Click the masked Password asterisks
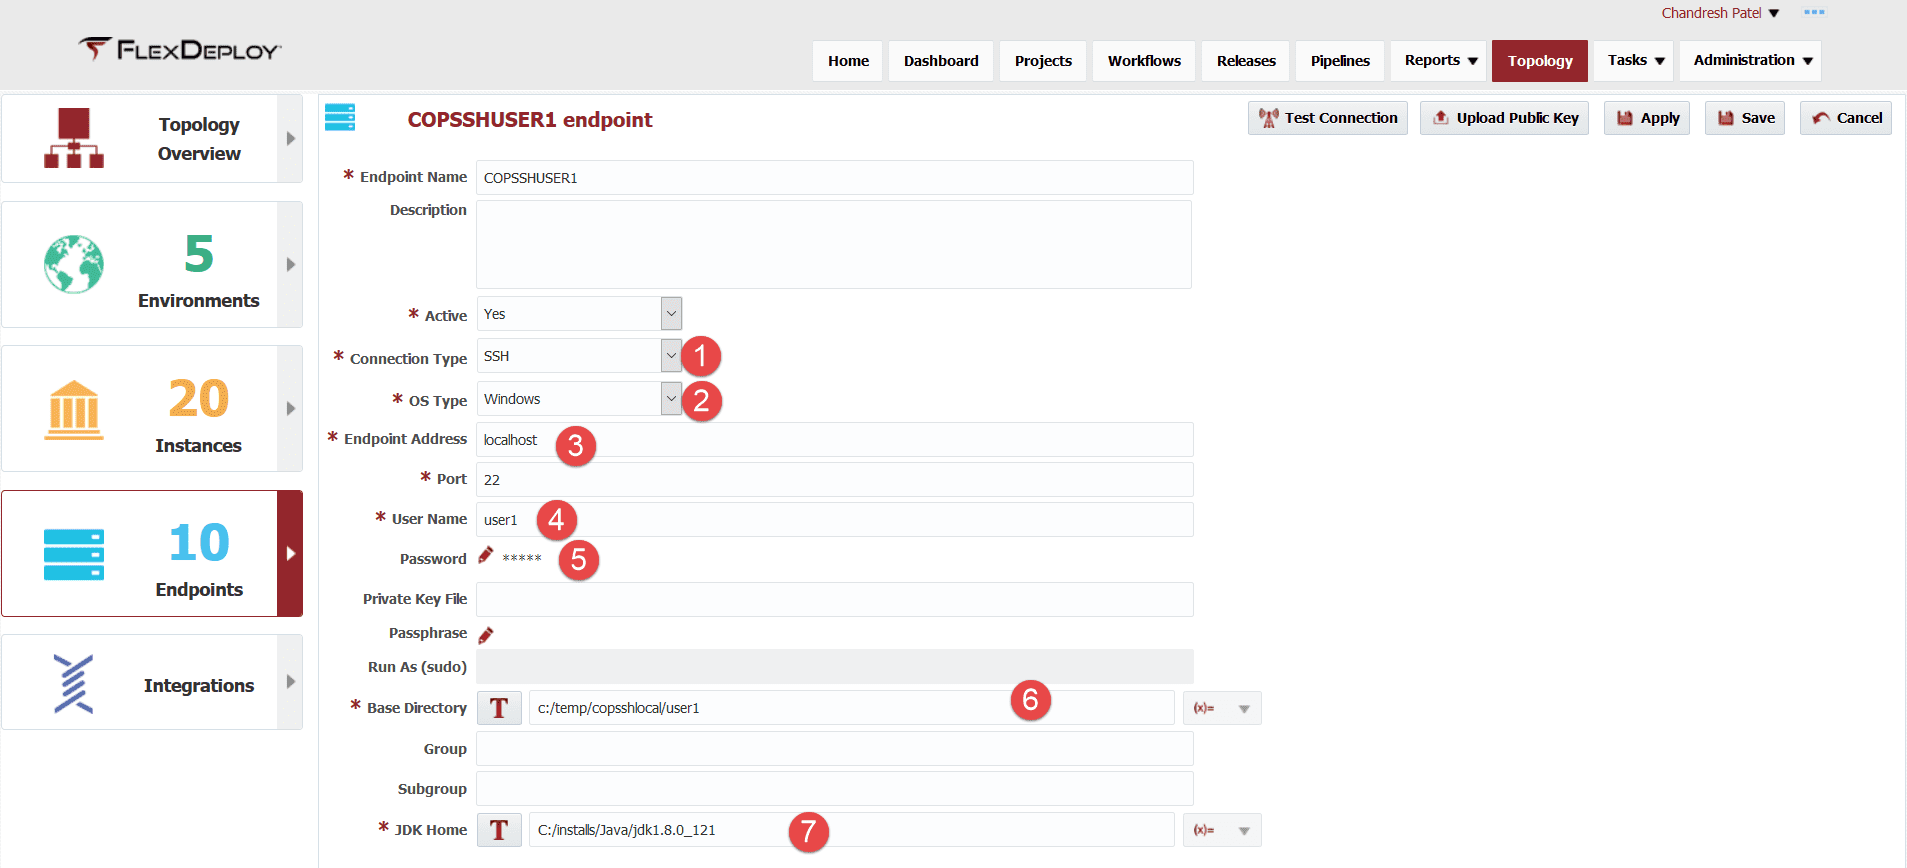Viewport: 1907px width, 868px height. point(522,559)
